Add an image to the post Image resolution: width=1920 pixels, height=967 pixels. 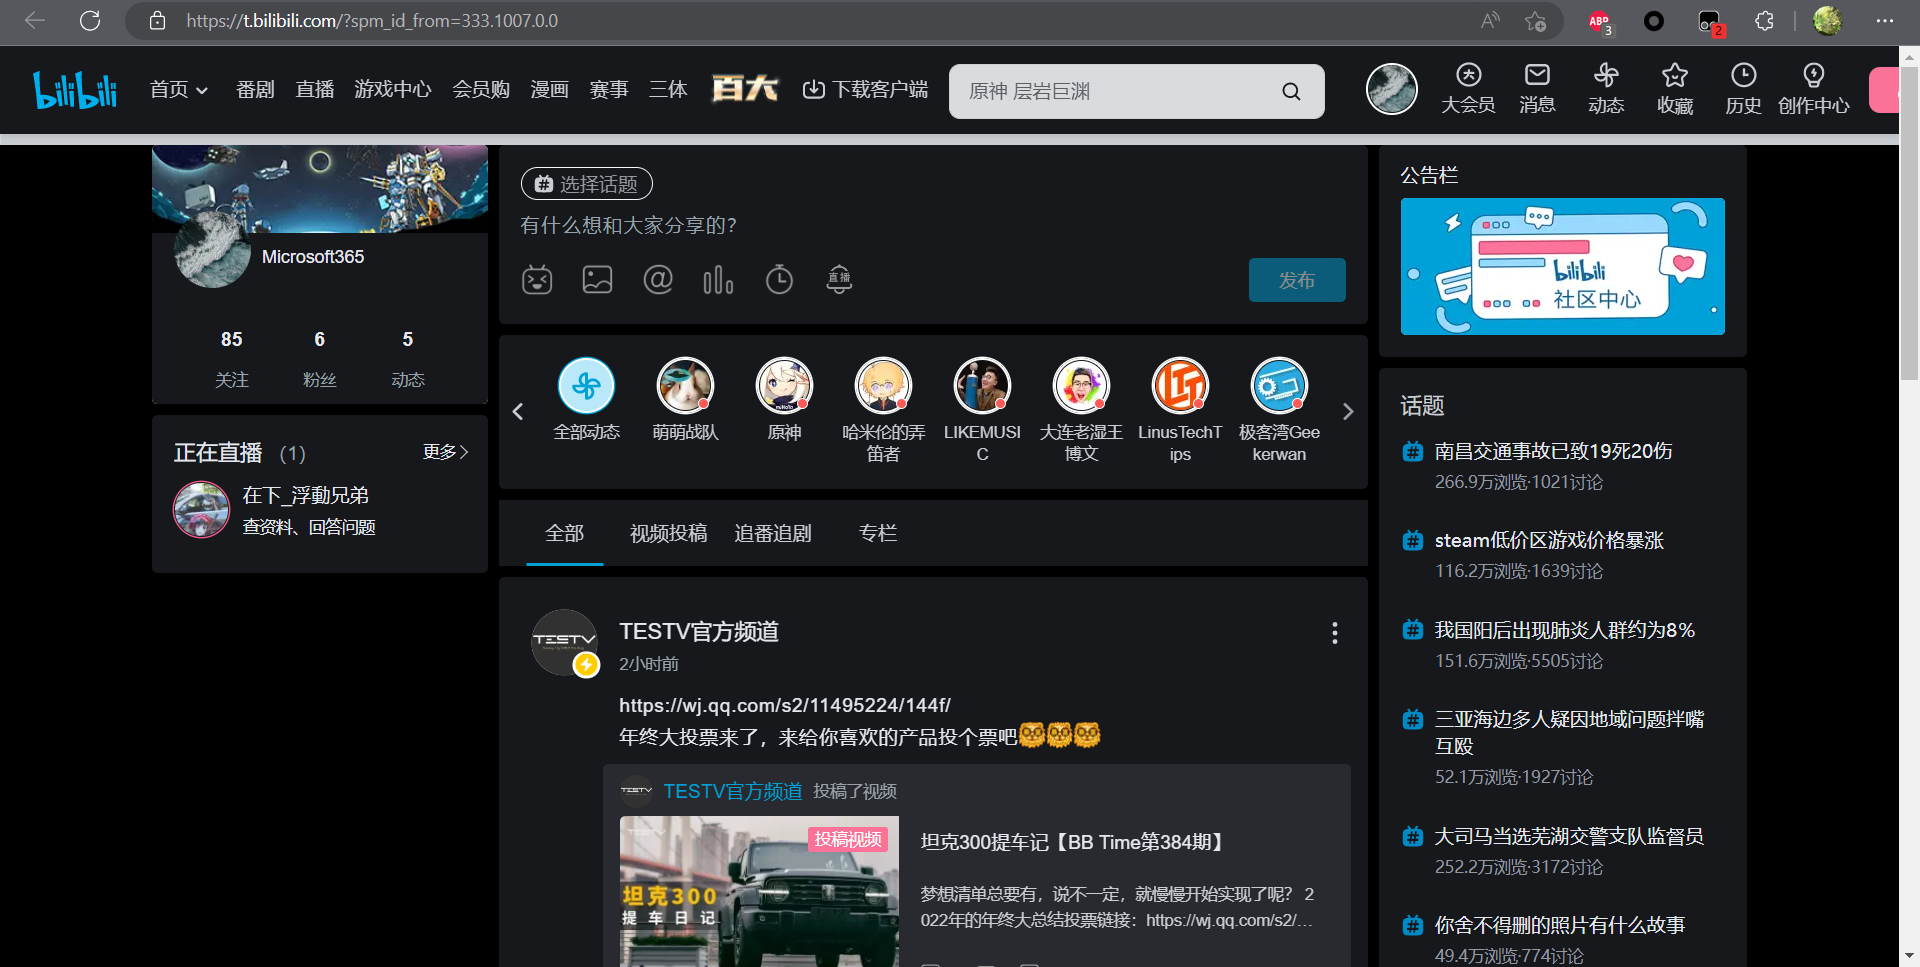[x=597, y=280]
